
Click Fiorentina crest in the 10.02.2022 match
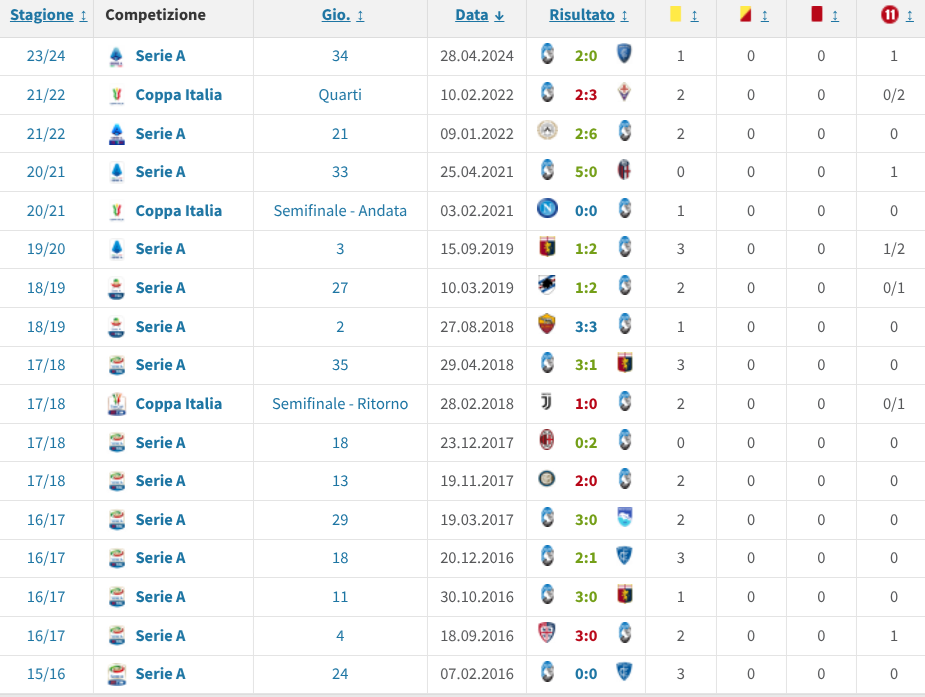[x=625, y=95]
